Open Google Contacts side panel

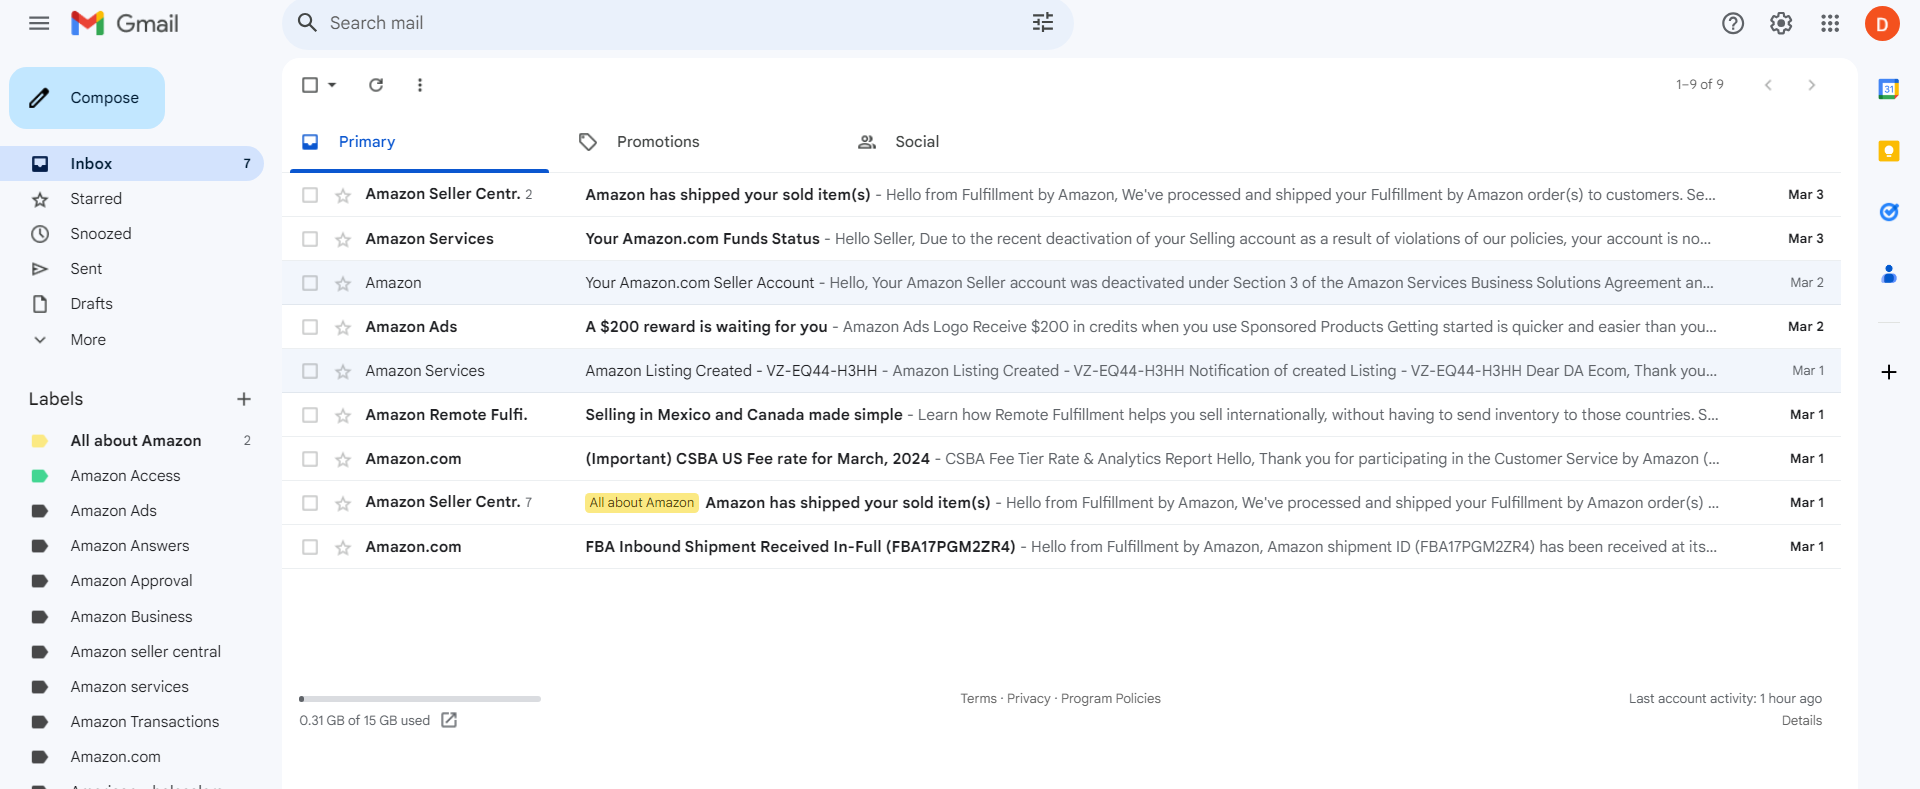point(1889,273)
